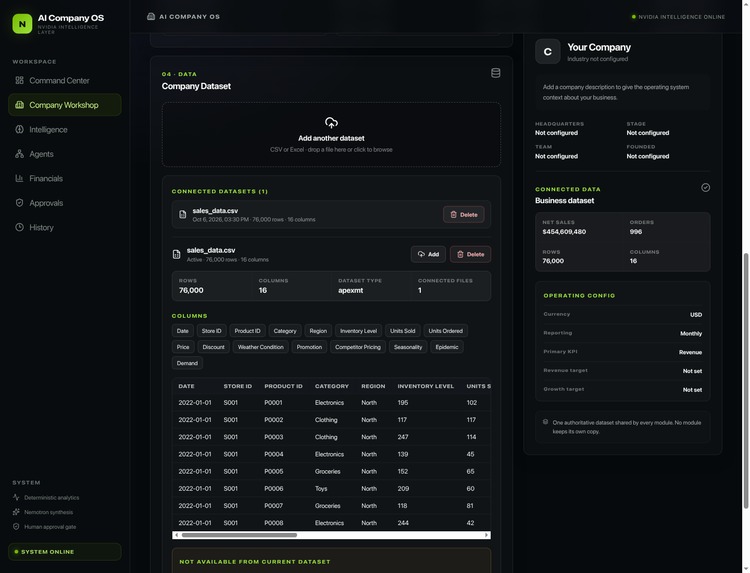Image resolution: width=750 pixels, height=573 pixels.
Task: Delete the connected sales_data.csv dated Oct 6
Action: point(463,215)
